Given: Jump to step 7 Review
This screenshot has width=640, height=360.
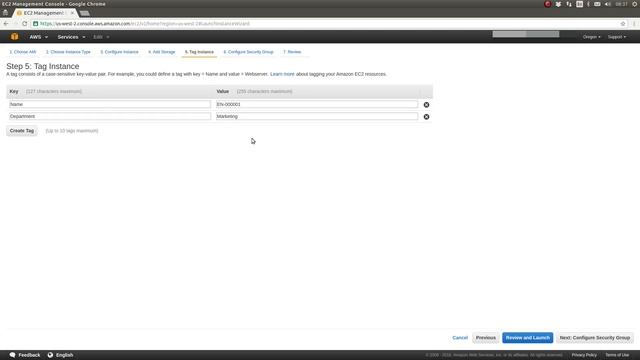Looking at the screenshot, I should click(292, 52).
